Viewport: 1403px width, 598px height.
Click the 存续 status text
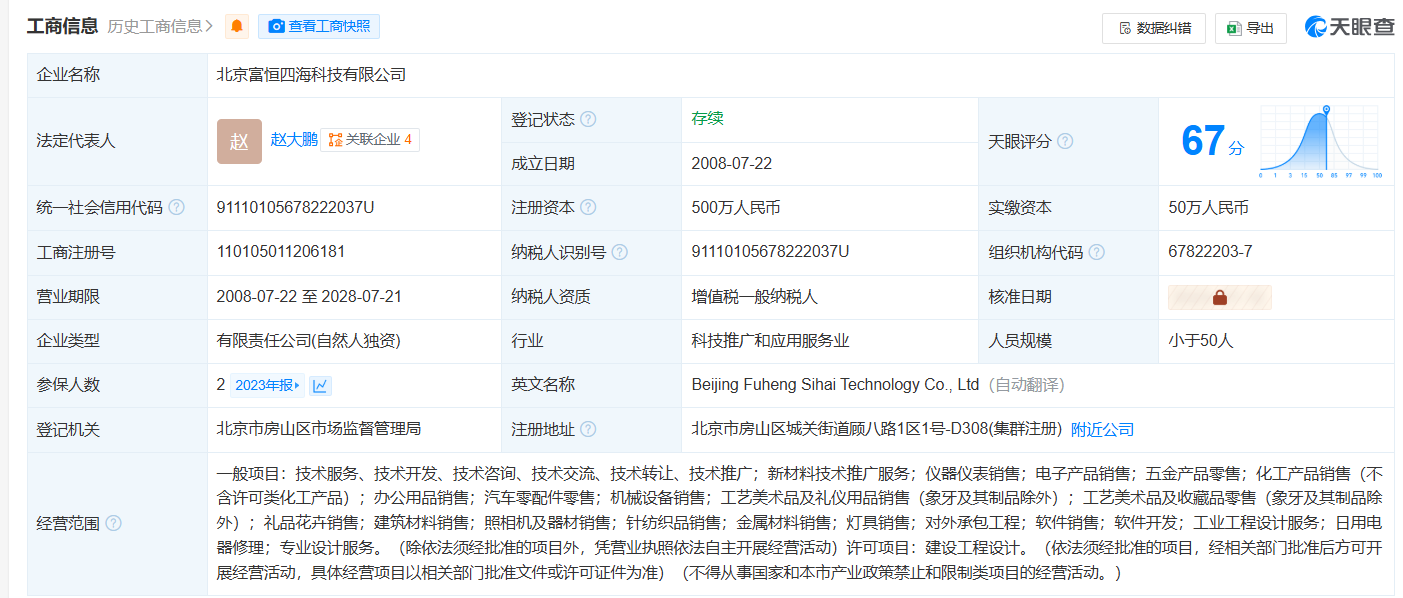(707, 119)
